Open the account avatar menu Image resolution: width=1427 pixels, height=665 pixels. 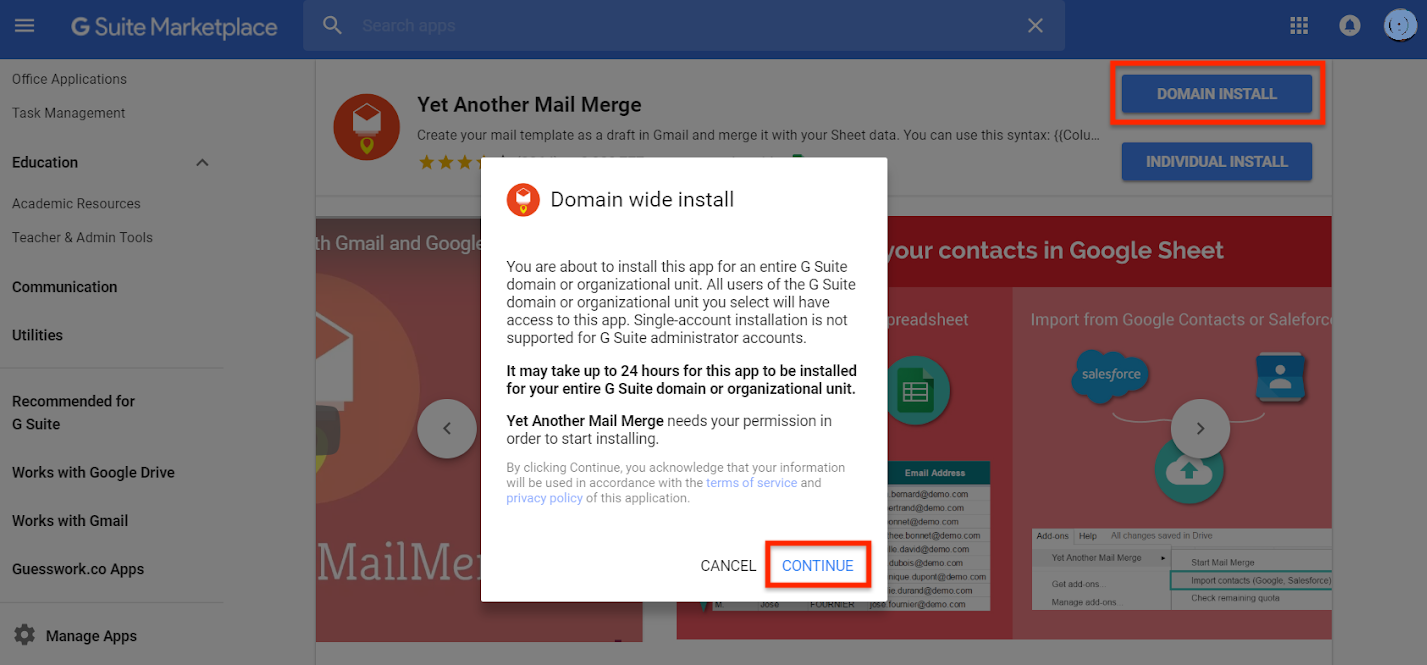[x=1399, y=26]
